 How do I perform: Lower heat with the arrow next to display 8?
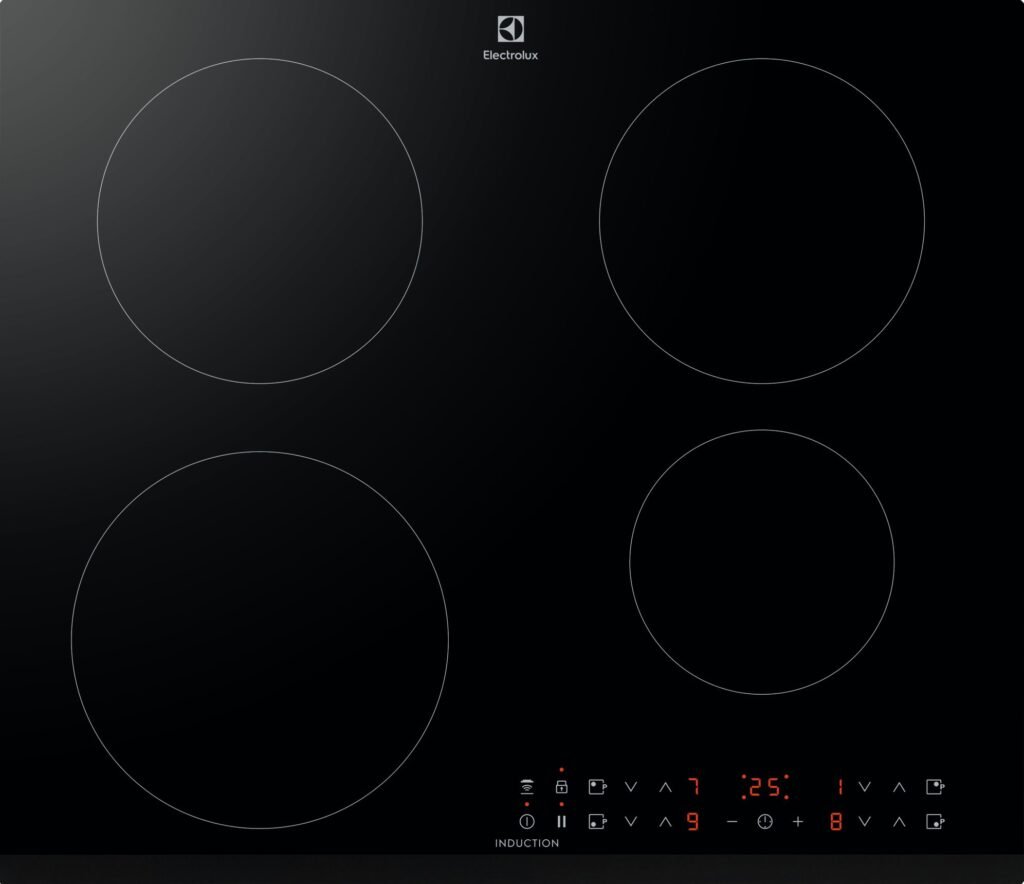coord(865,821)
